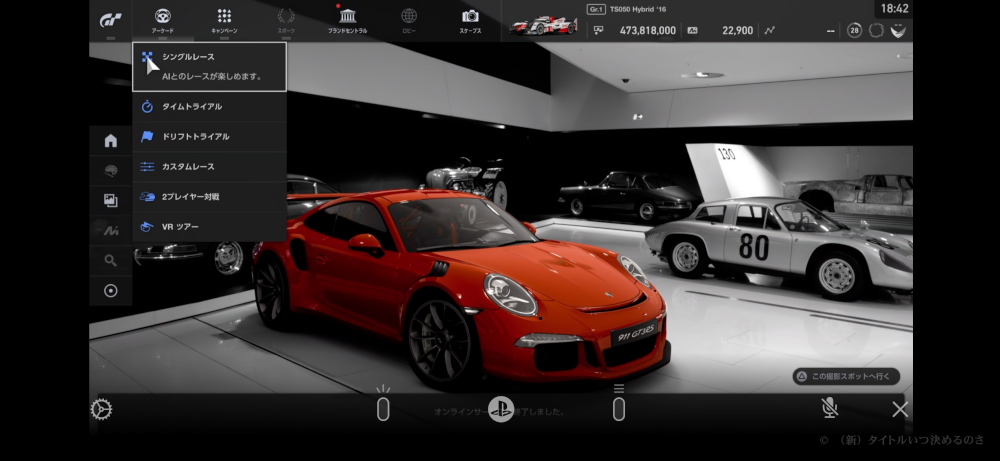The height and width of the screenshot is (461, 1000).
Task: Select 2プレイヤー対戦 split-screen entry
Action: pyautogui.click(x=209, y=196)
